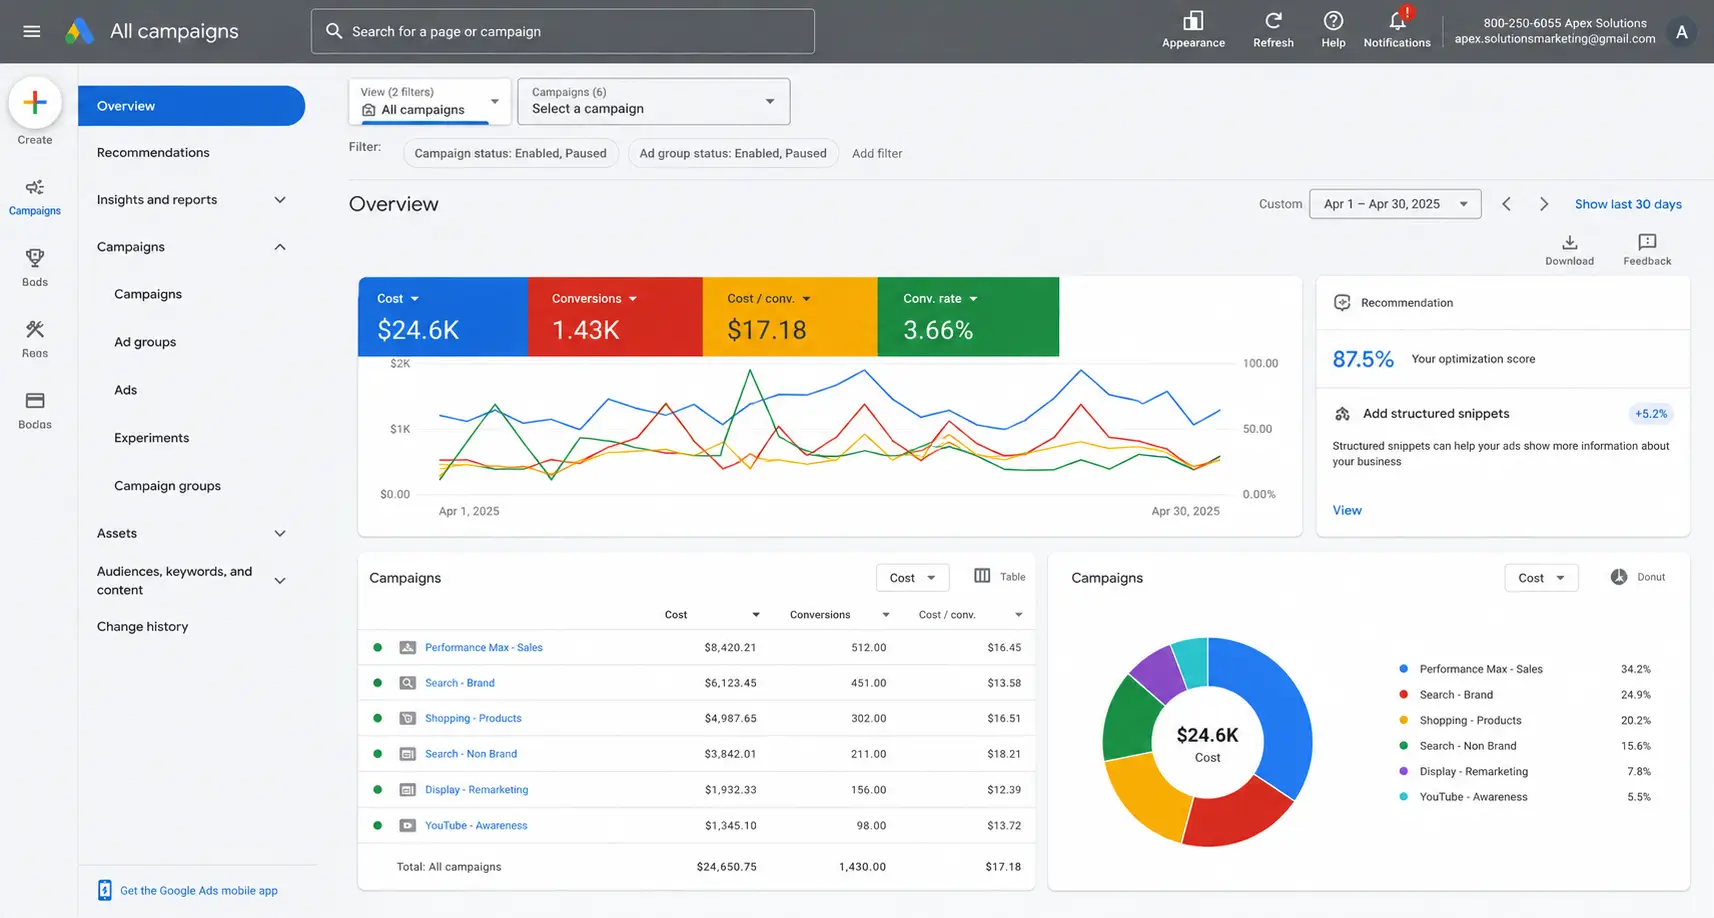Open Ads in the sidebar
1714x918 pixels.
126,390
